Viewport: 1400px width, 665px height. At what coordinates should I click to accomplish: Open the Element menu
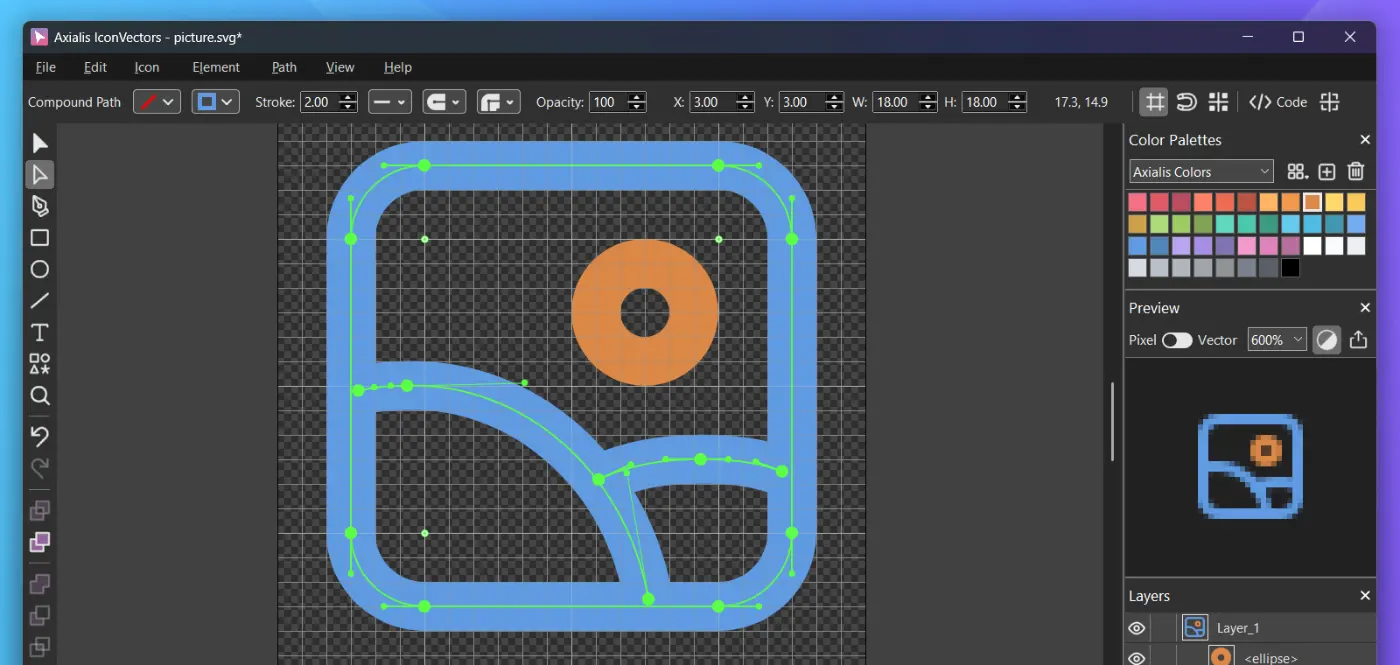[216, 67]
